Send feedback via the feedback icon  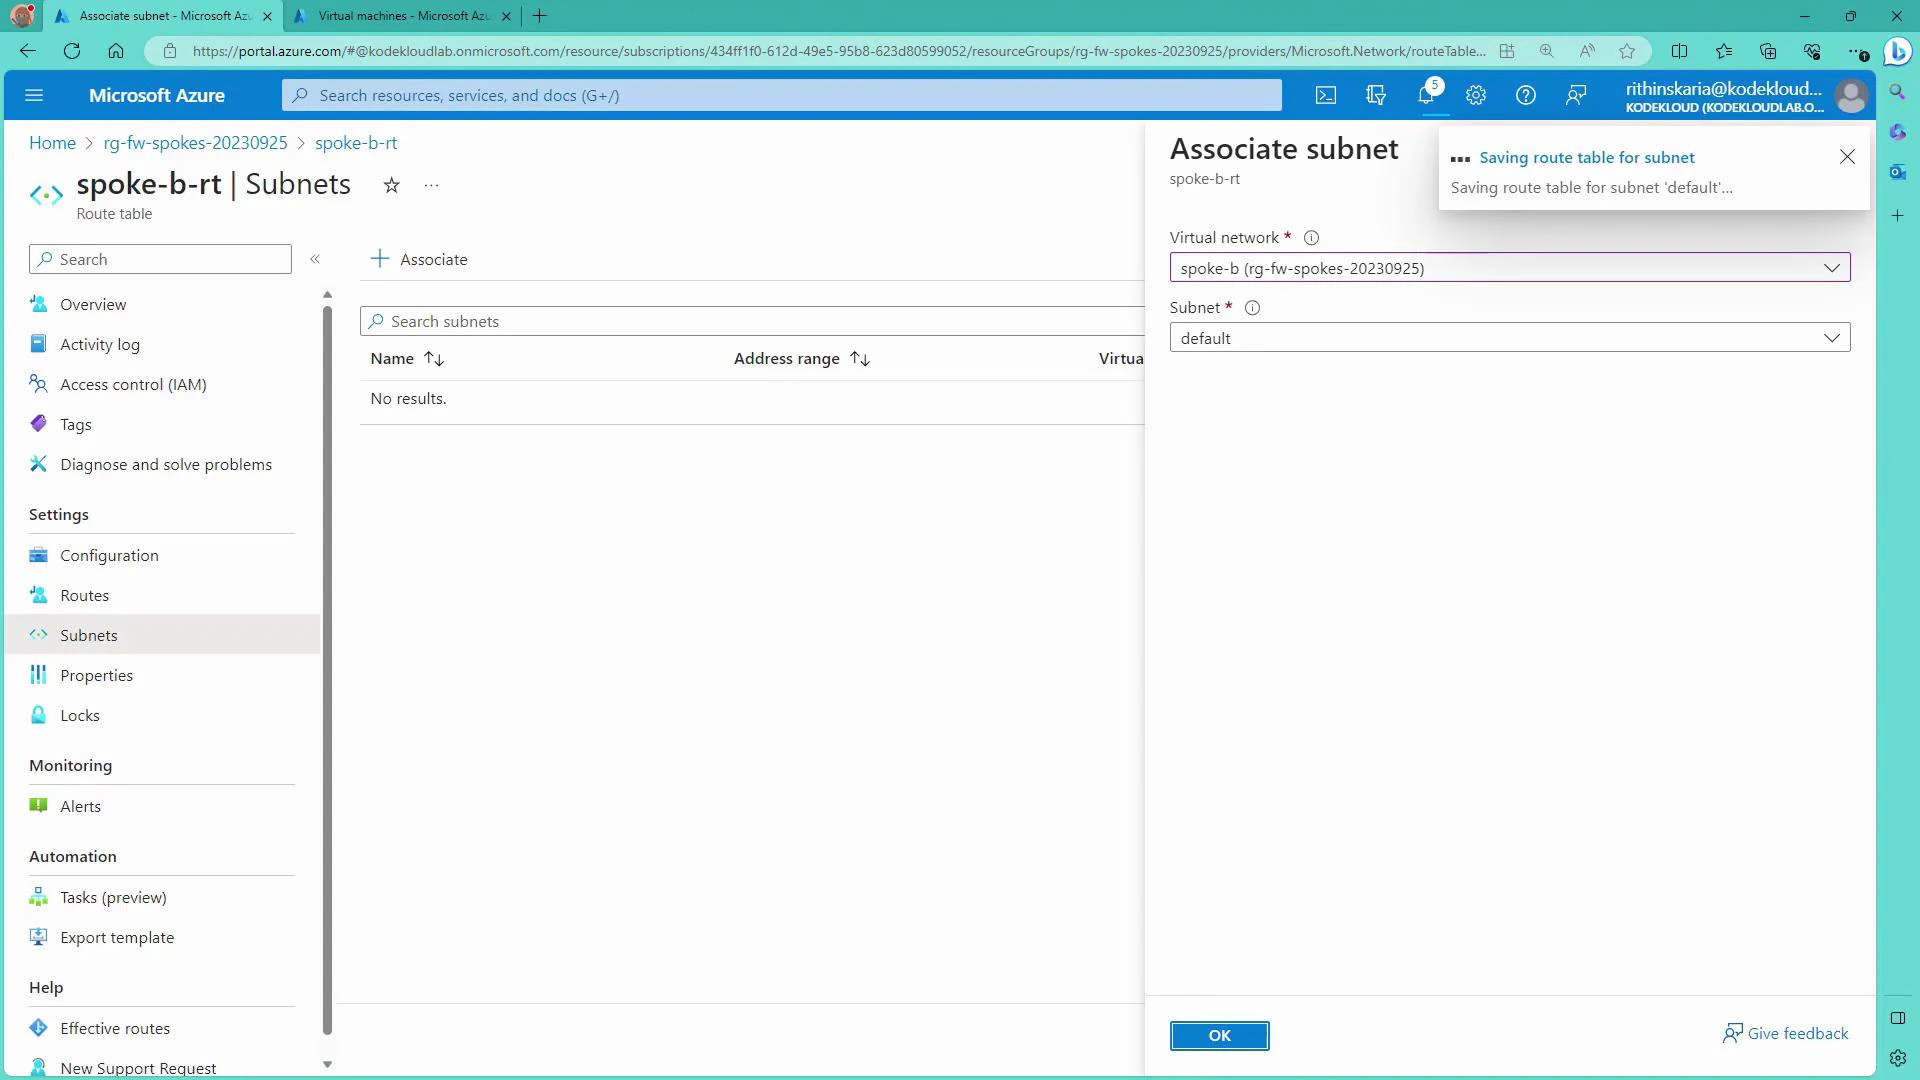click(x=1576, y=95)
